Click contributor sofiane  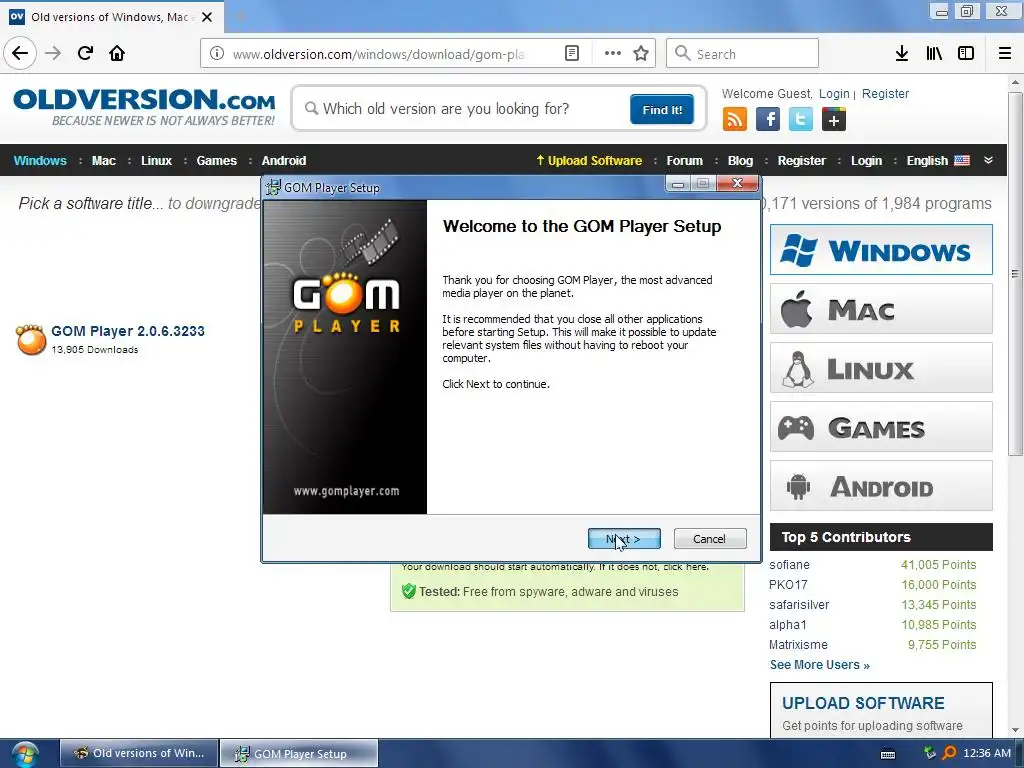[x=789, y=565]
